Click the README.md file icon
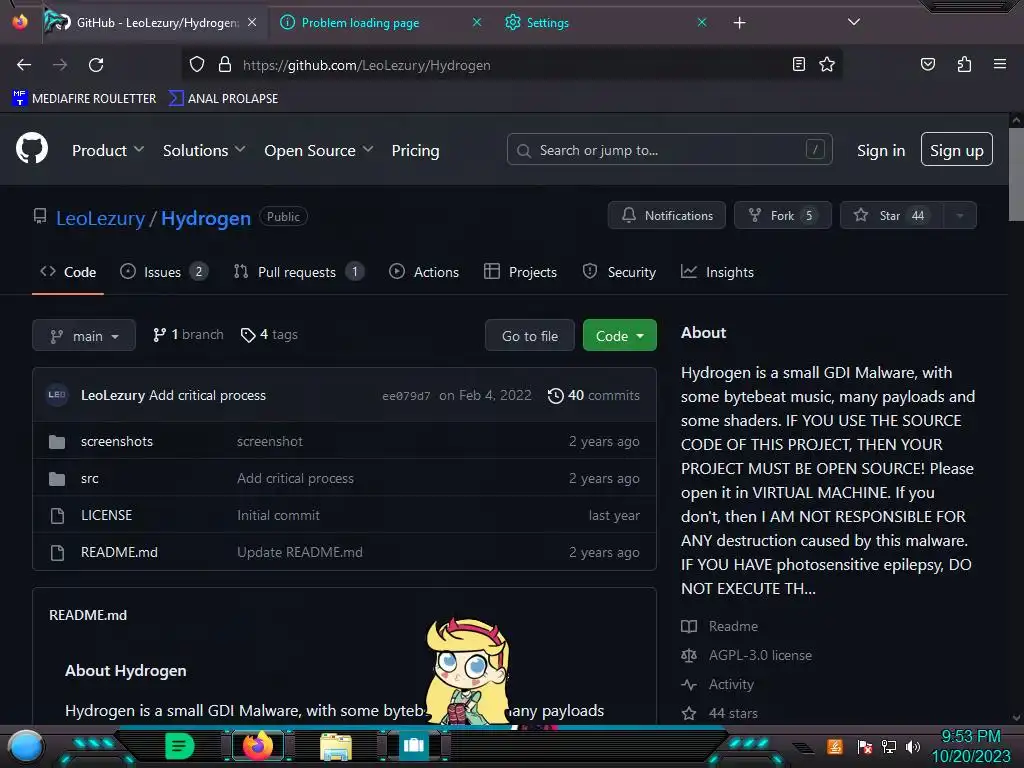 [57, 552]
